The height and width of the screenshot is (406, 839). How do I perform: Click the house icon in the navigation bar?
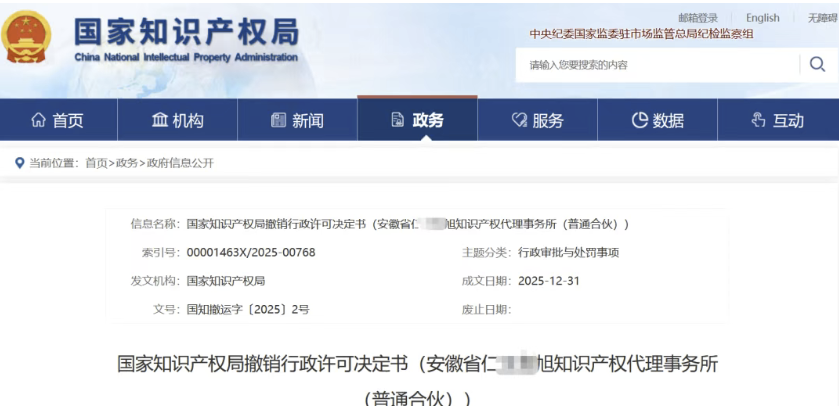pyautogui.click(x=39, y=120)
